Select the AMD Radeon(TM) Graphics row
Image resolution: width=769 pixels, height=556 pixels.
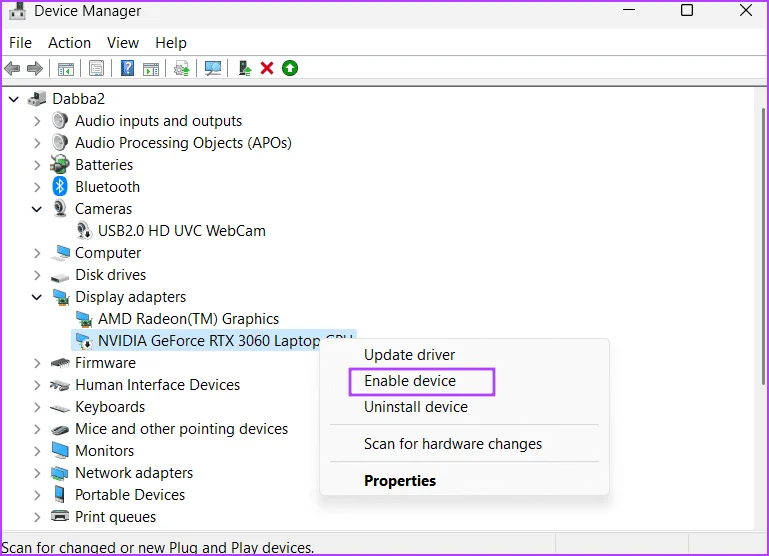(188, 319)
